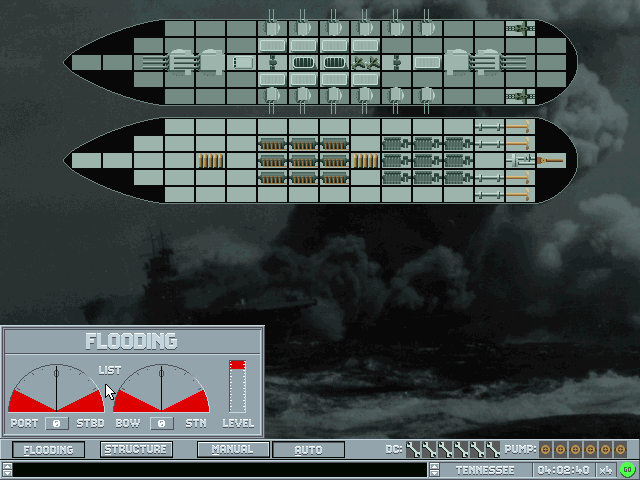This screenshot has height=480, width=640.
Task: Select the bottom-row propeller compartment
Action: [x=520, y=195]
